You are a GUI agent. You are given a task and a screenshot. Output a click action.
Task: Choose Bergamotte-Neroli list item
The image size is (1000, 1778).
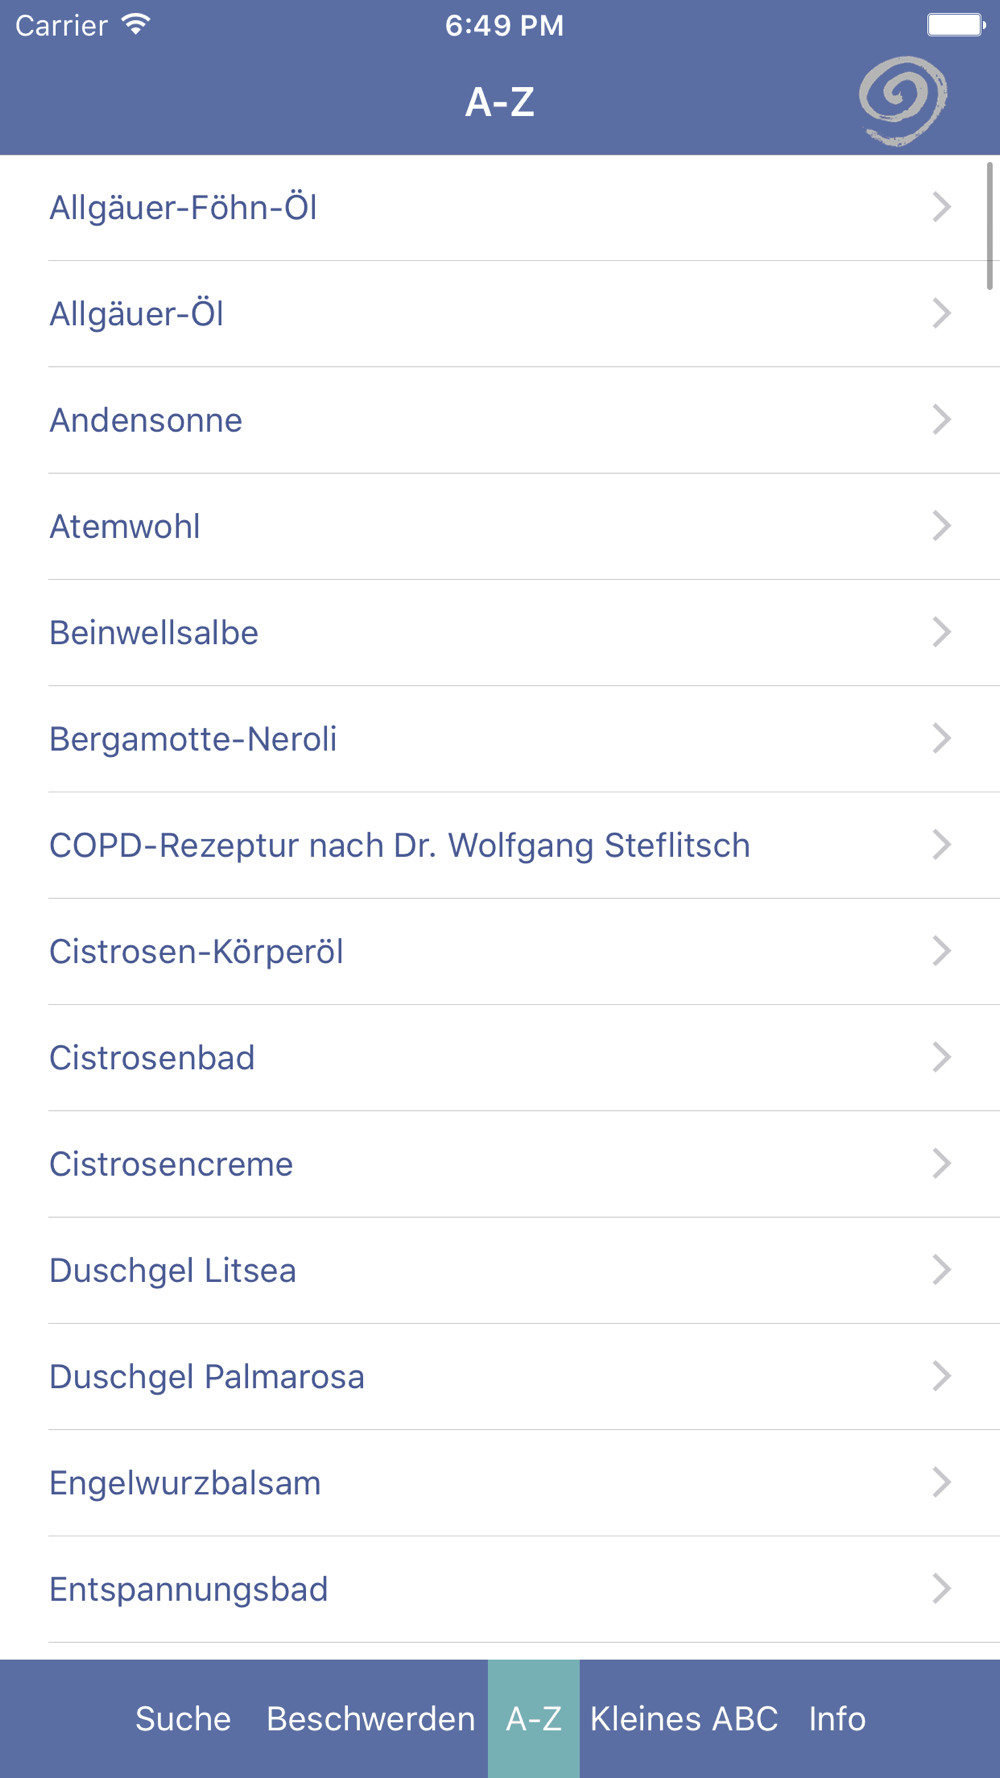[193, 739]
